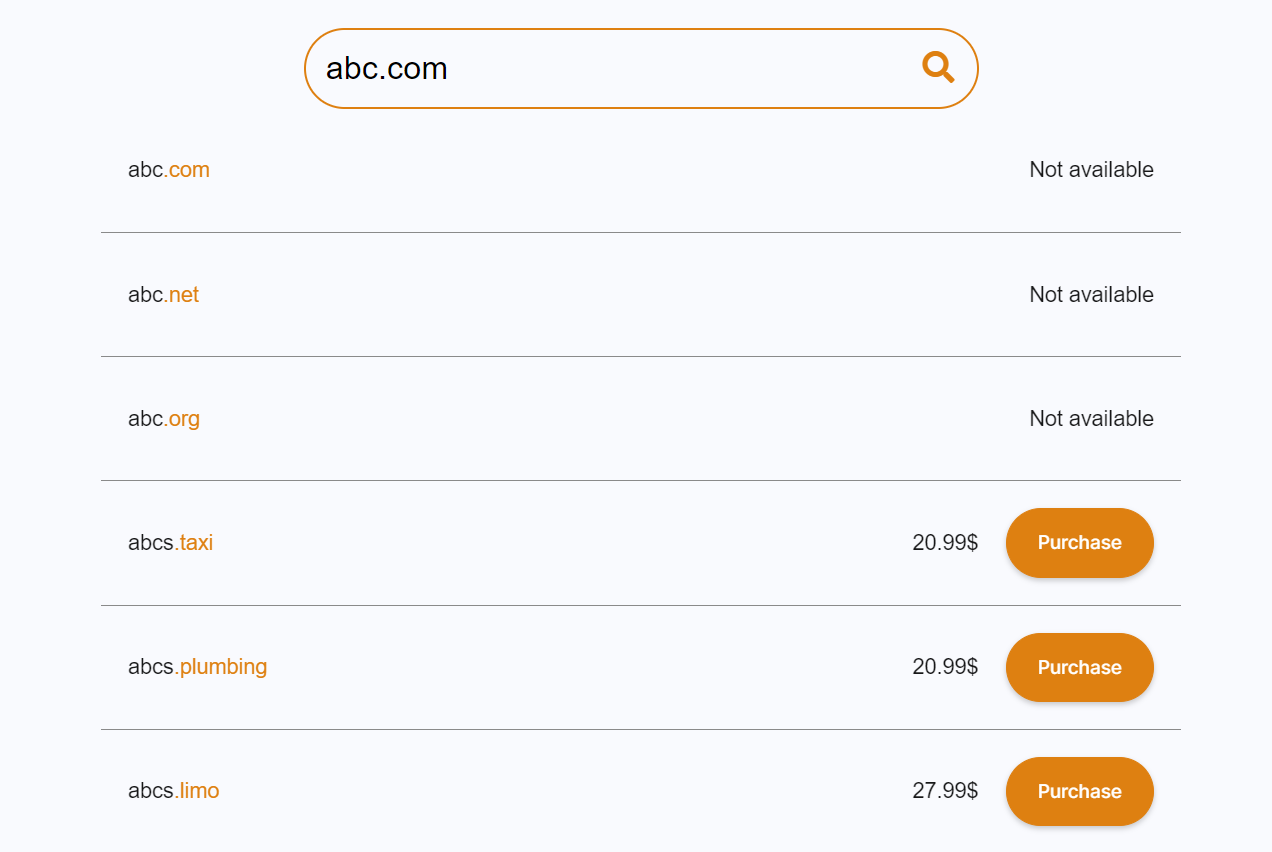Purchase the abcs.limo domain
The height and width of the screenshot is (852, 1272).
pyautogui.click(x=1079, y=791)
